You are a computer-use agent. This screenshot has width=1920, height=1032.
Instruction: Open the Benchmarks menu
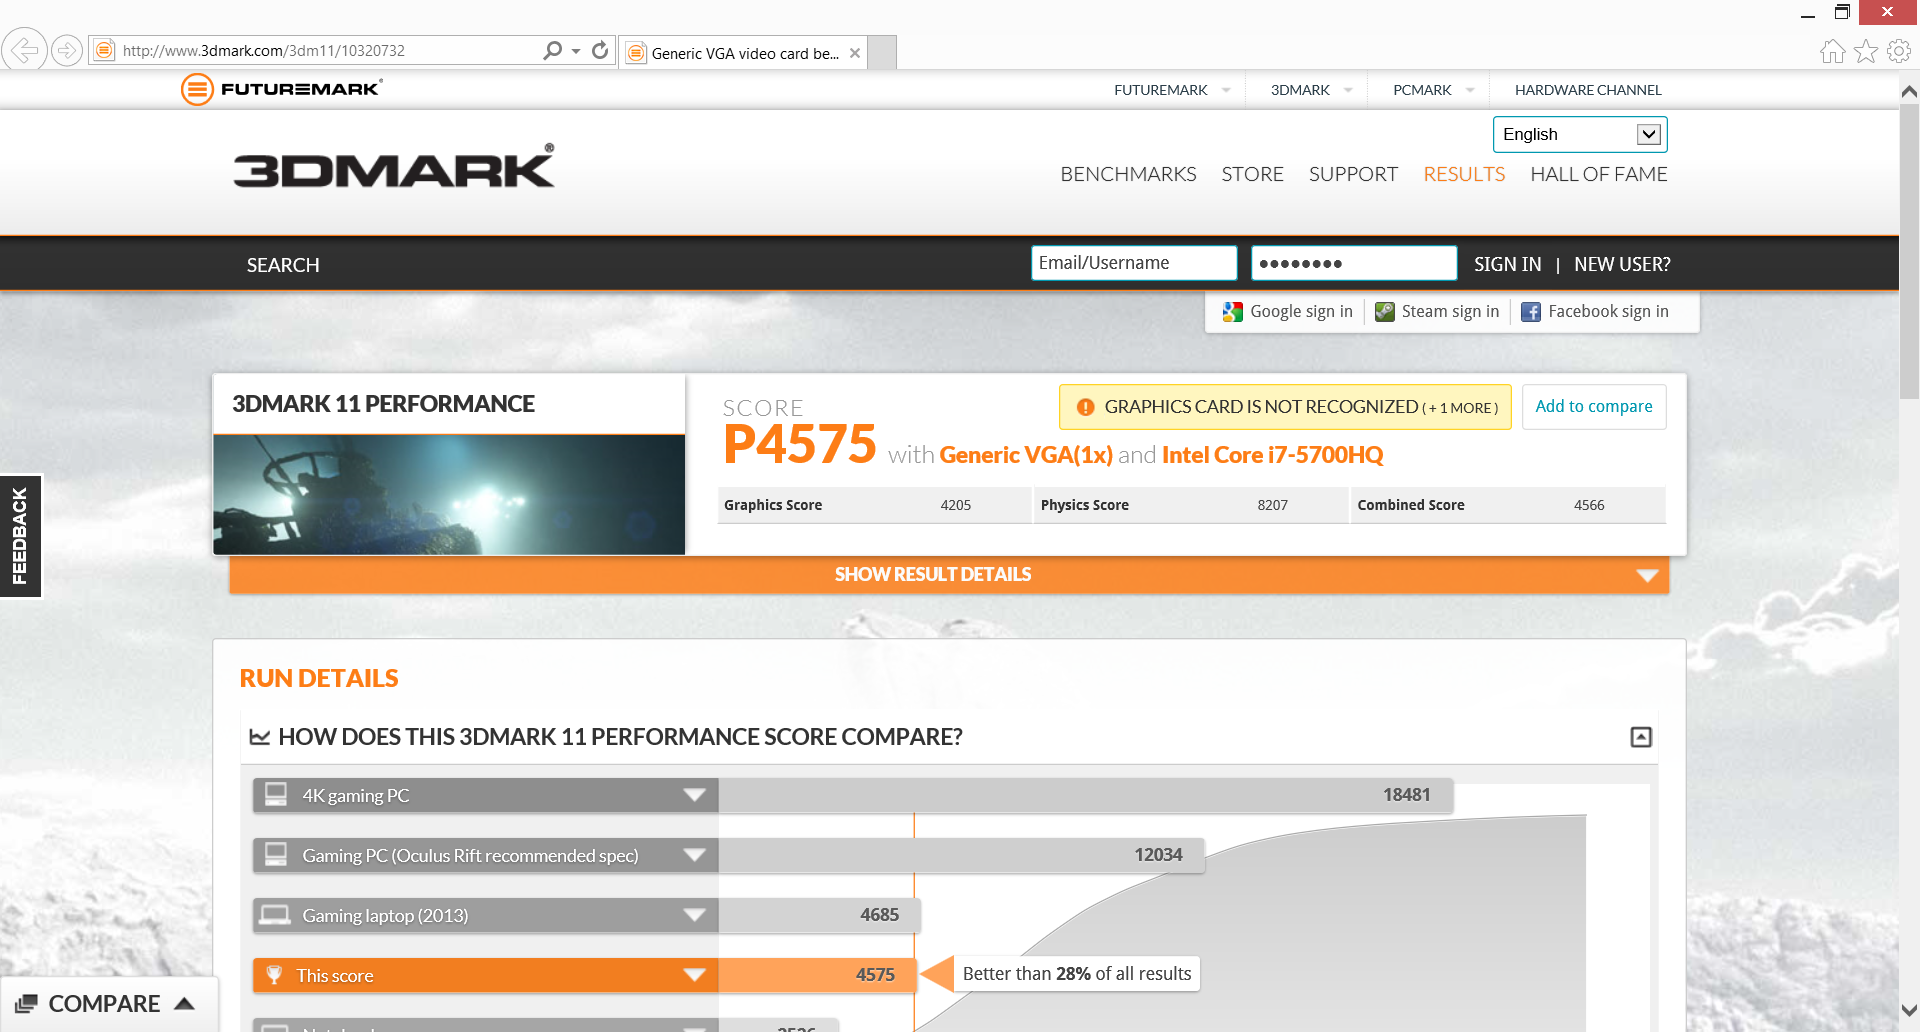[1128, 174]
